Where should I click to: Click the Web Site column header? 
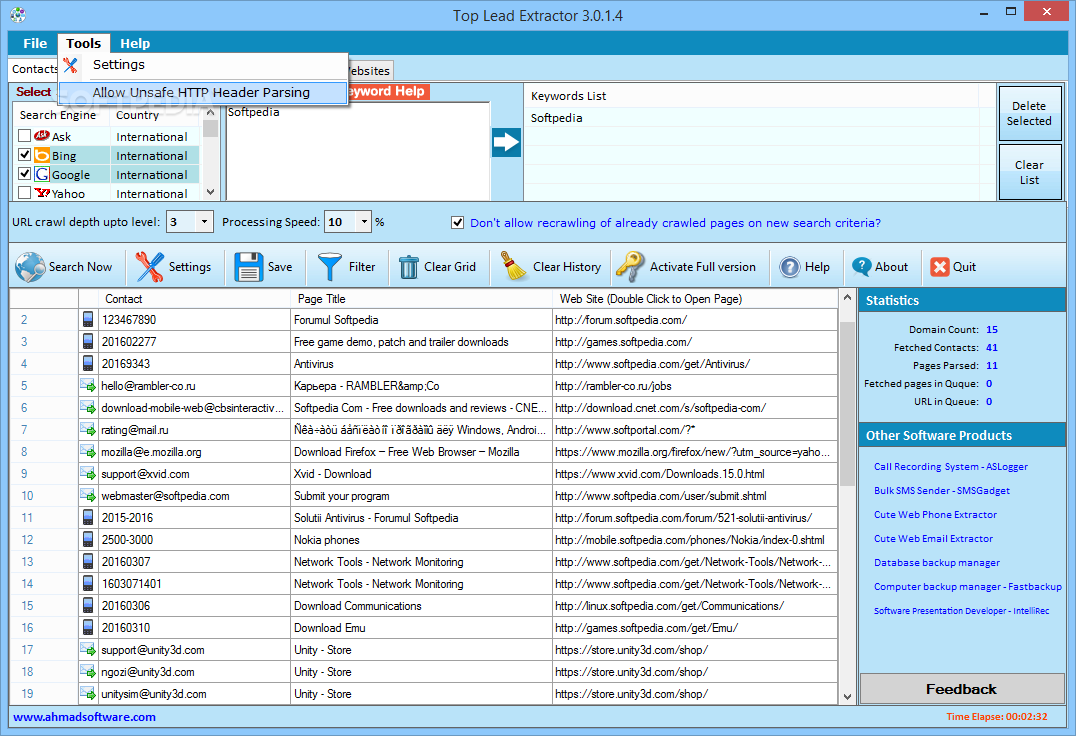pyautogui.click(x=694, y=299)
